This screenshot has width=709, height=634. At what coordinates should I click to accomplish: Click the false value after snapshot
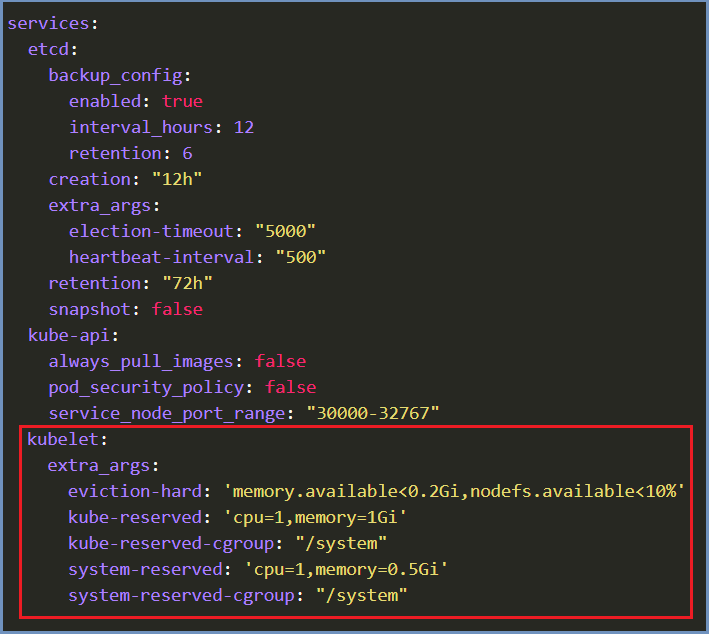[x=177, y=309]
